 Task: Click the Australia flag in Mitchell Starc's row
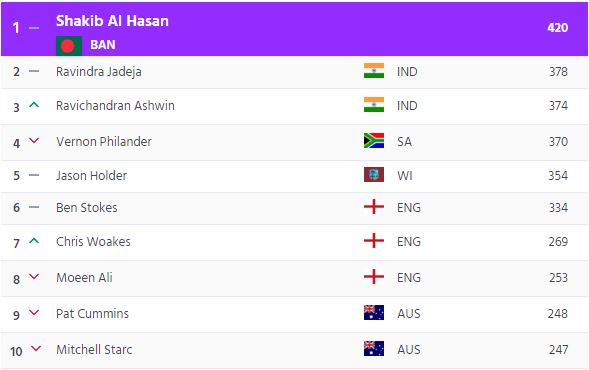pyautogui.click(x=374, y=349)
